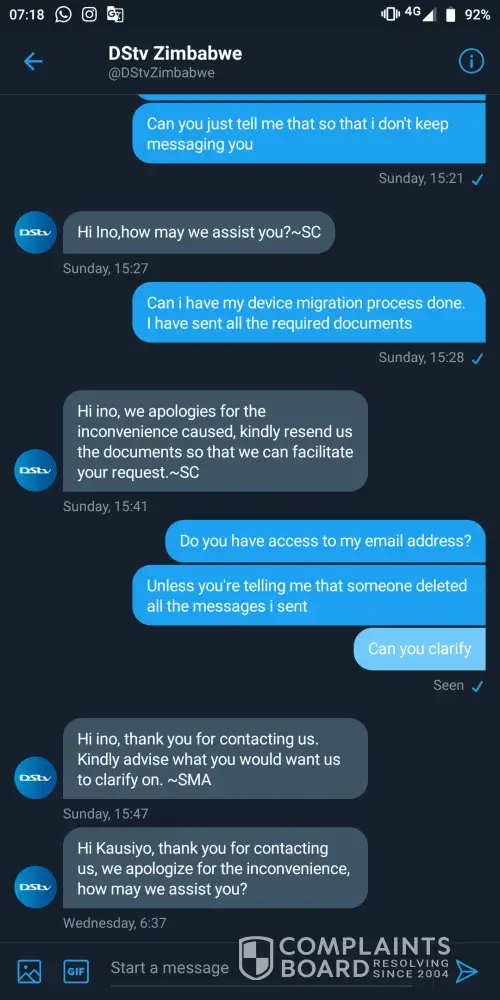The image size is (500, 1000).
Task: Focus the 'Start a message' field
Action: pyautogui.click(x=170, y=968)
